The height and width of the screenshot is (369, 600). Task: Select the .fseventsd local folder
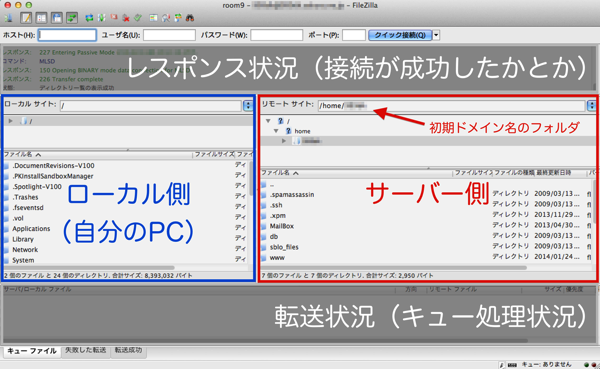[x=28, y=207]
